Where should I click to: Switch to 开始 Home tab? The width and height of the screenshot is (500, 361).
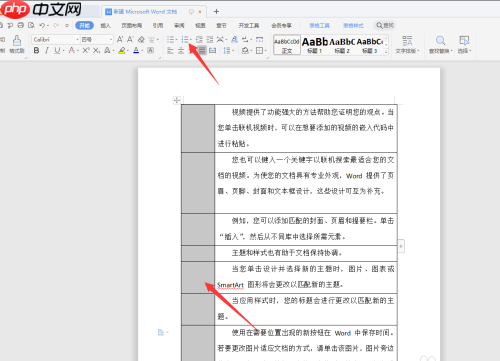(x=84, y=25)
